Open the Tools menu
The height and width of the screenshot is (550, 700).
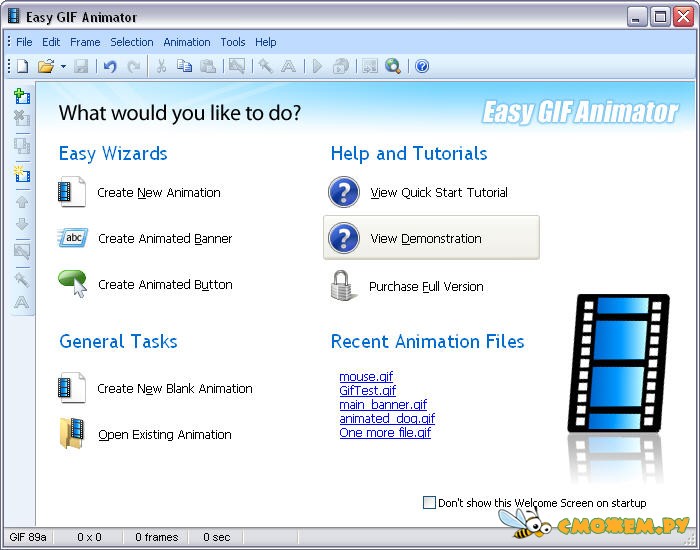pyautogui.click(x=233, y=42)
